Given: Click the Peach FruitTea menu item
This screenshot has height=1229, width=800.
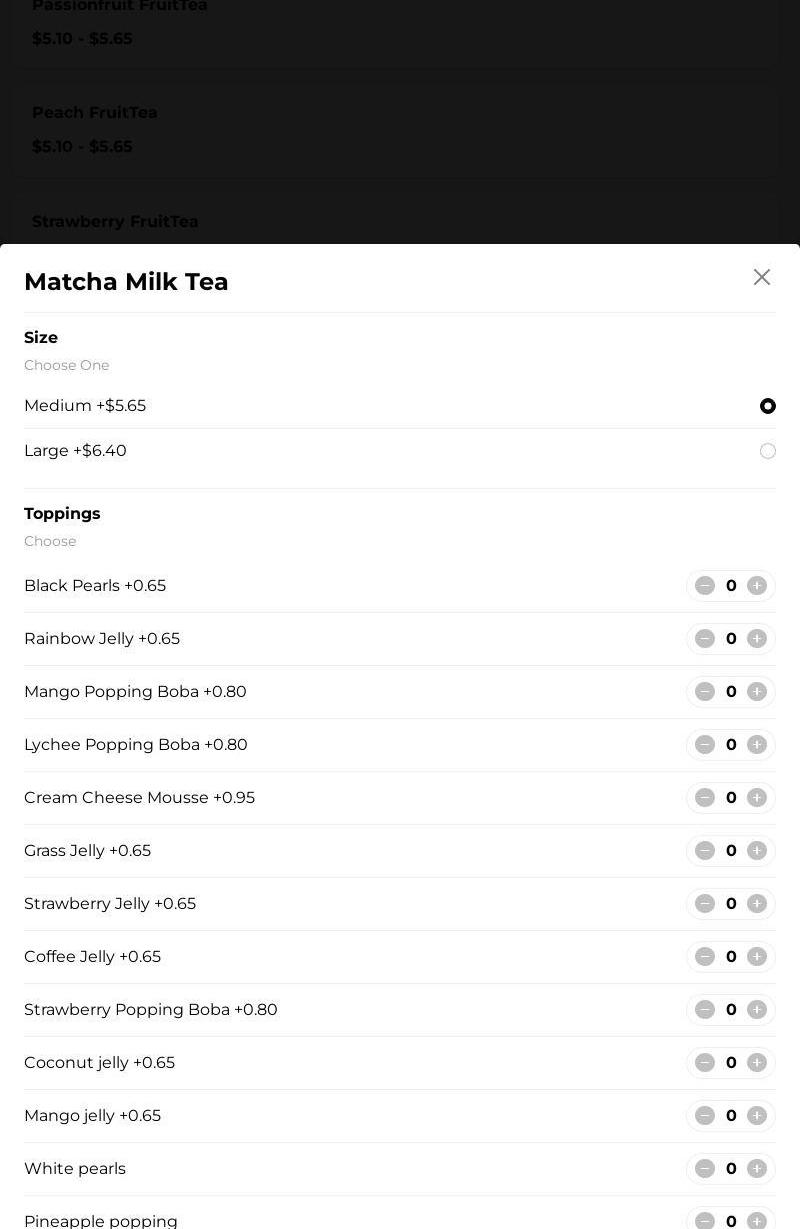Looking at the screenshot, I should (94, 113).
